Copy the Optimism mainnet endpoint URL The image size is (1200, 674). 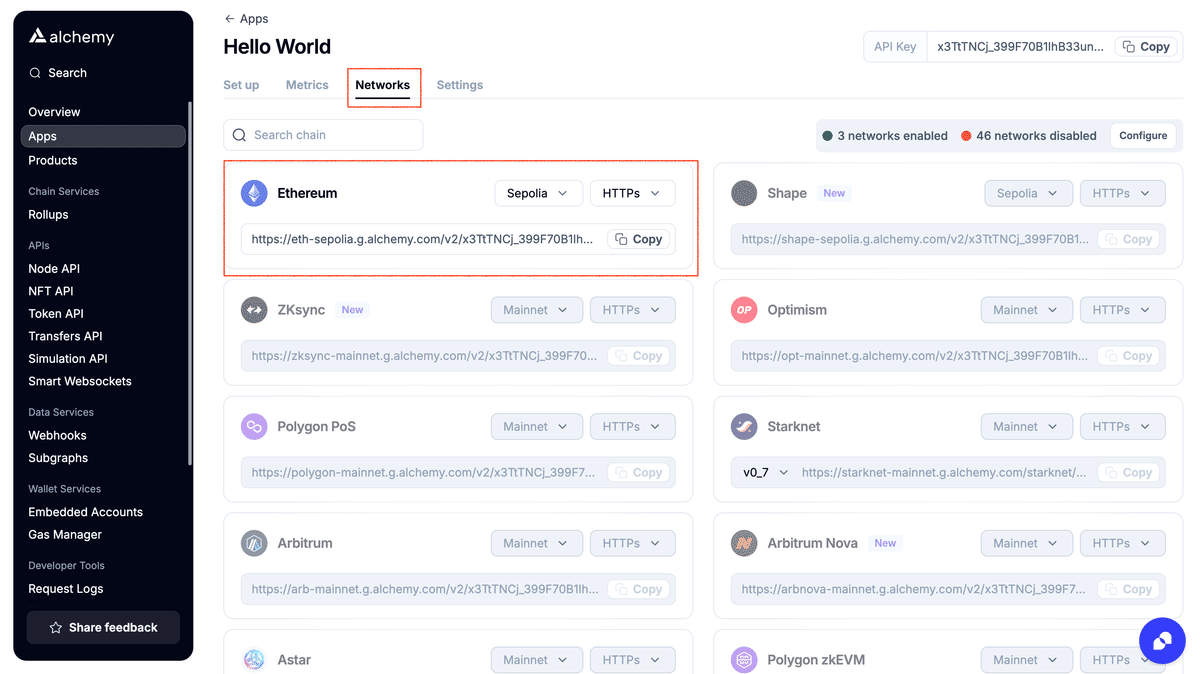(x=1128, y=356)
